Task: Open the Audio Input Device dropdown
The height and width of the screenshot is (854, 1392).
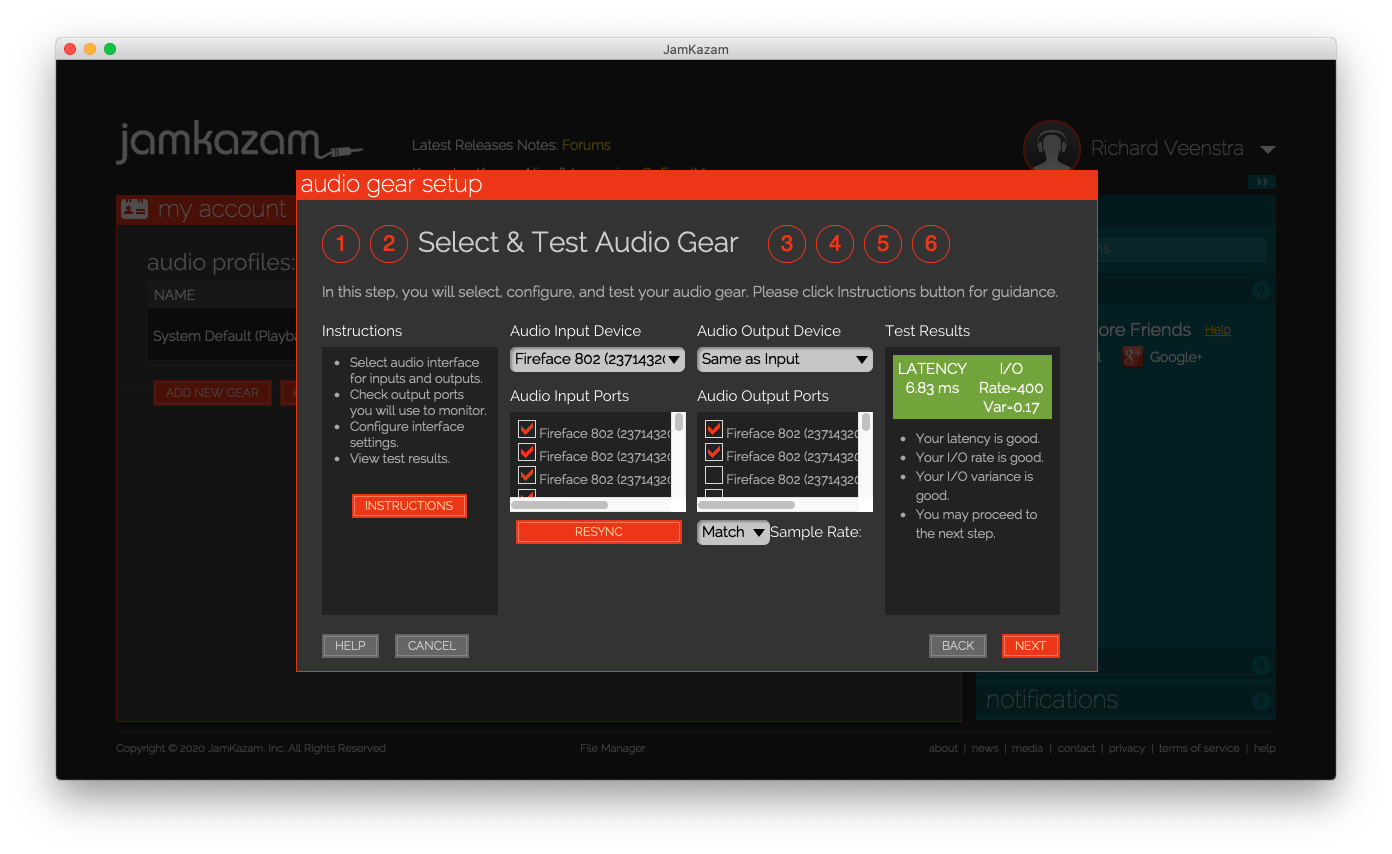Action: tap(597, 359)
